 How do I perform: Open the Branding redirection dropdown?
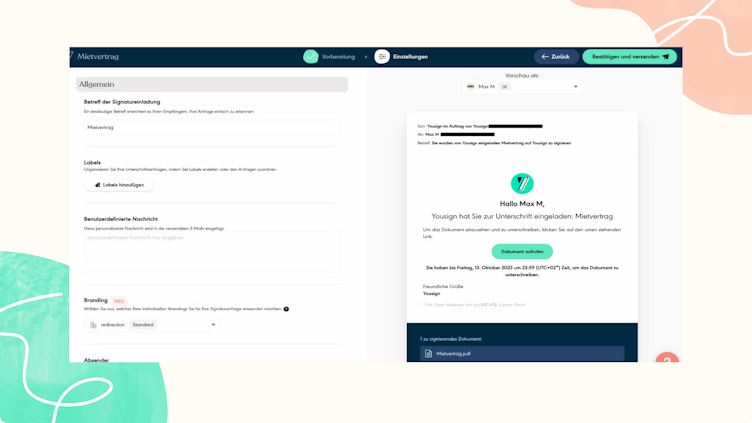click(152, 325)
